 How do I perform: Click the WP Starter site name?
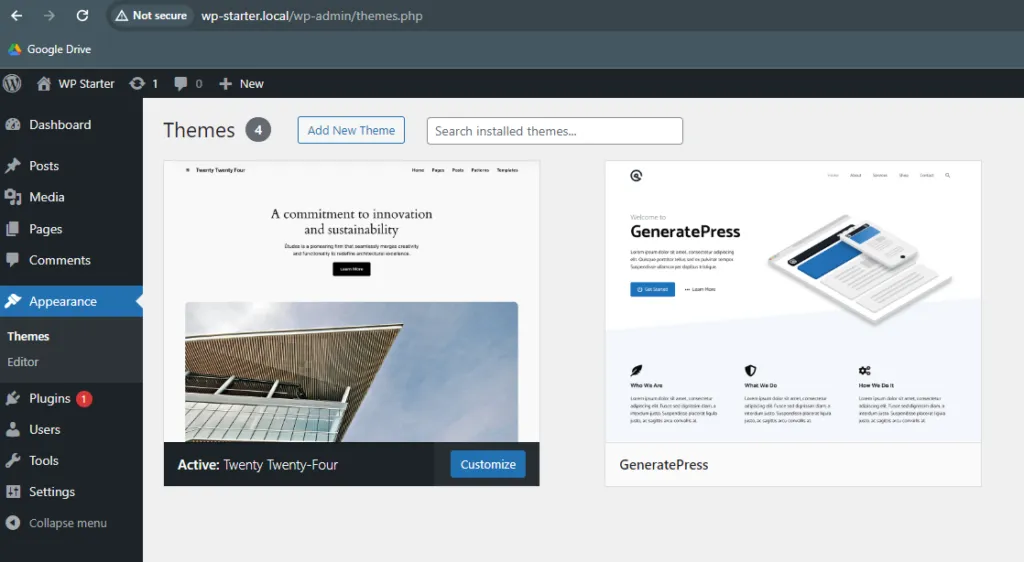(86, 84)
